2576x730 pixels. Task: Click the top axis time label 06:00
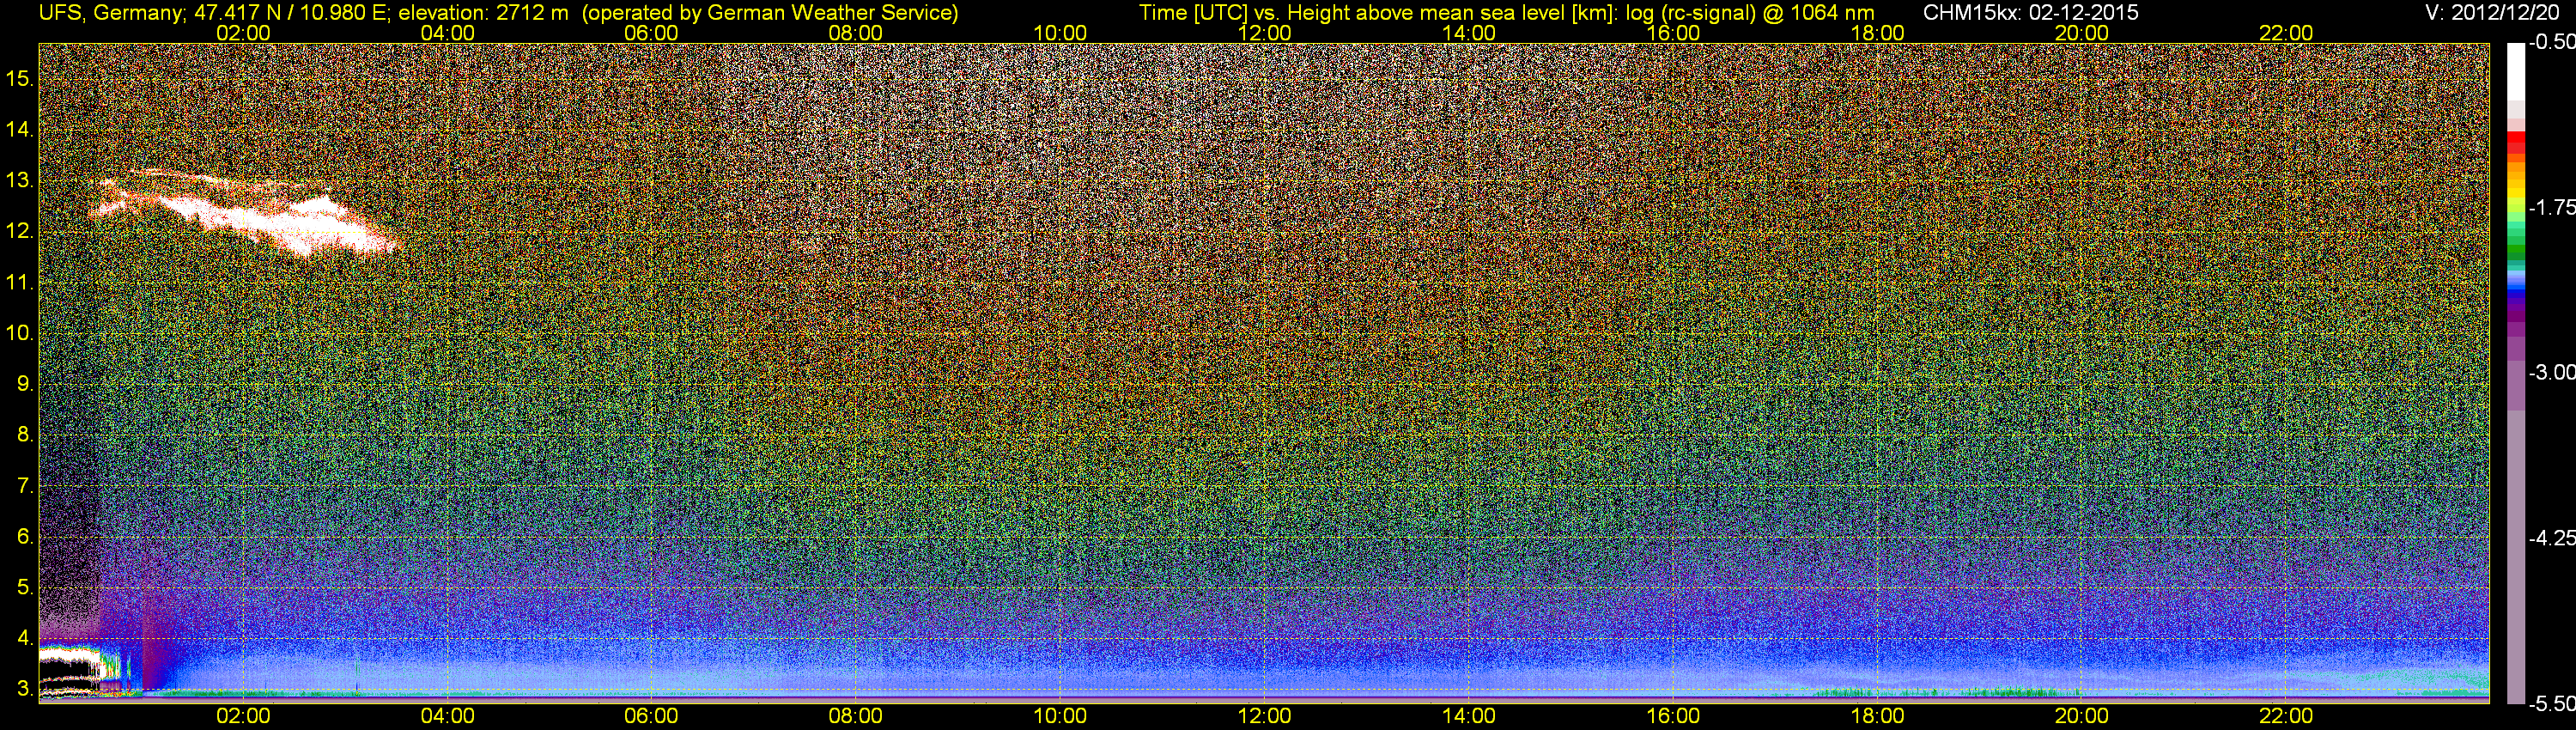point(651,33)
